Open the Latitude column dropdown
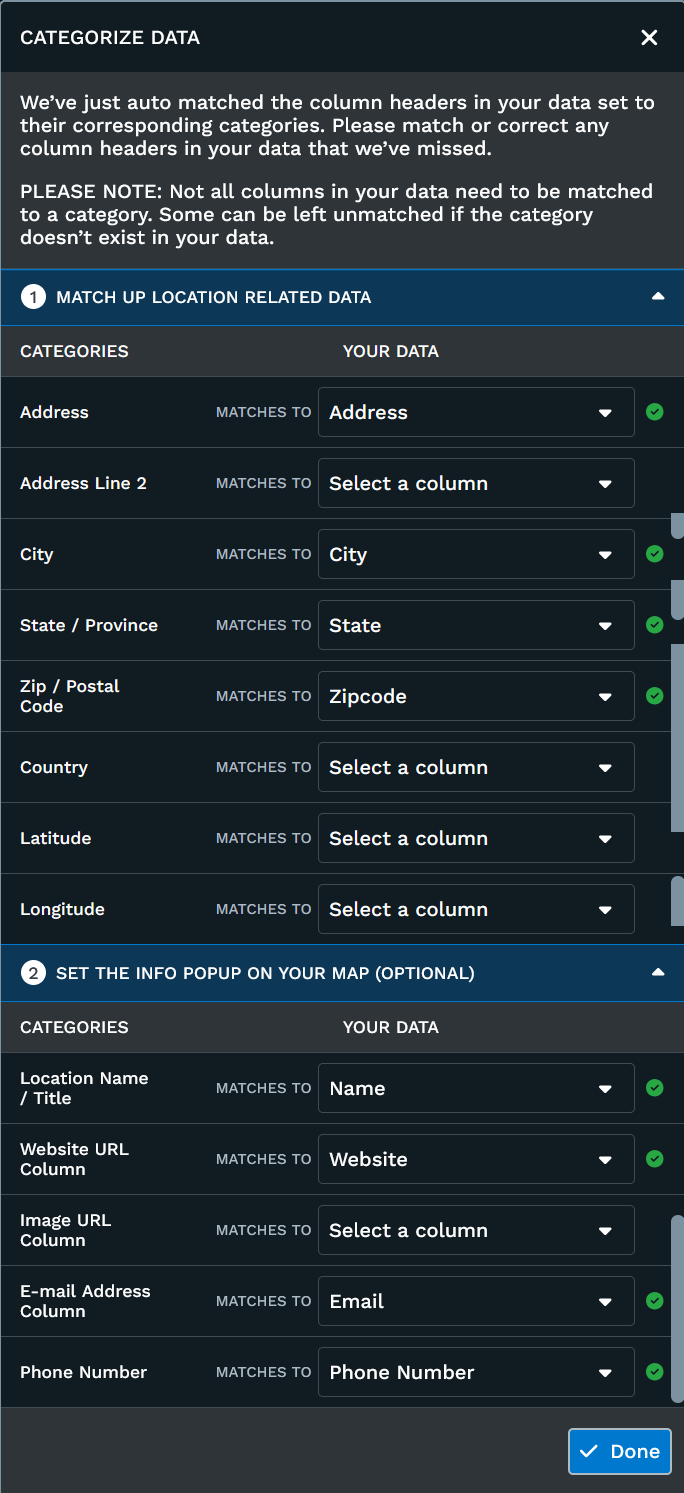Screen dimensions: 684x1493 pos(475,838)
